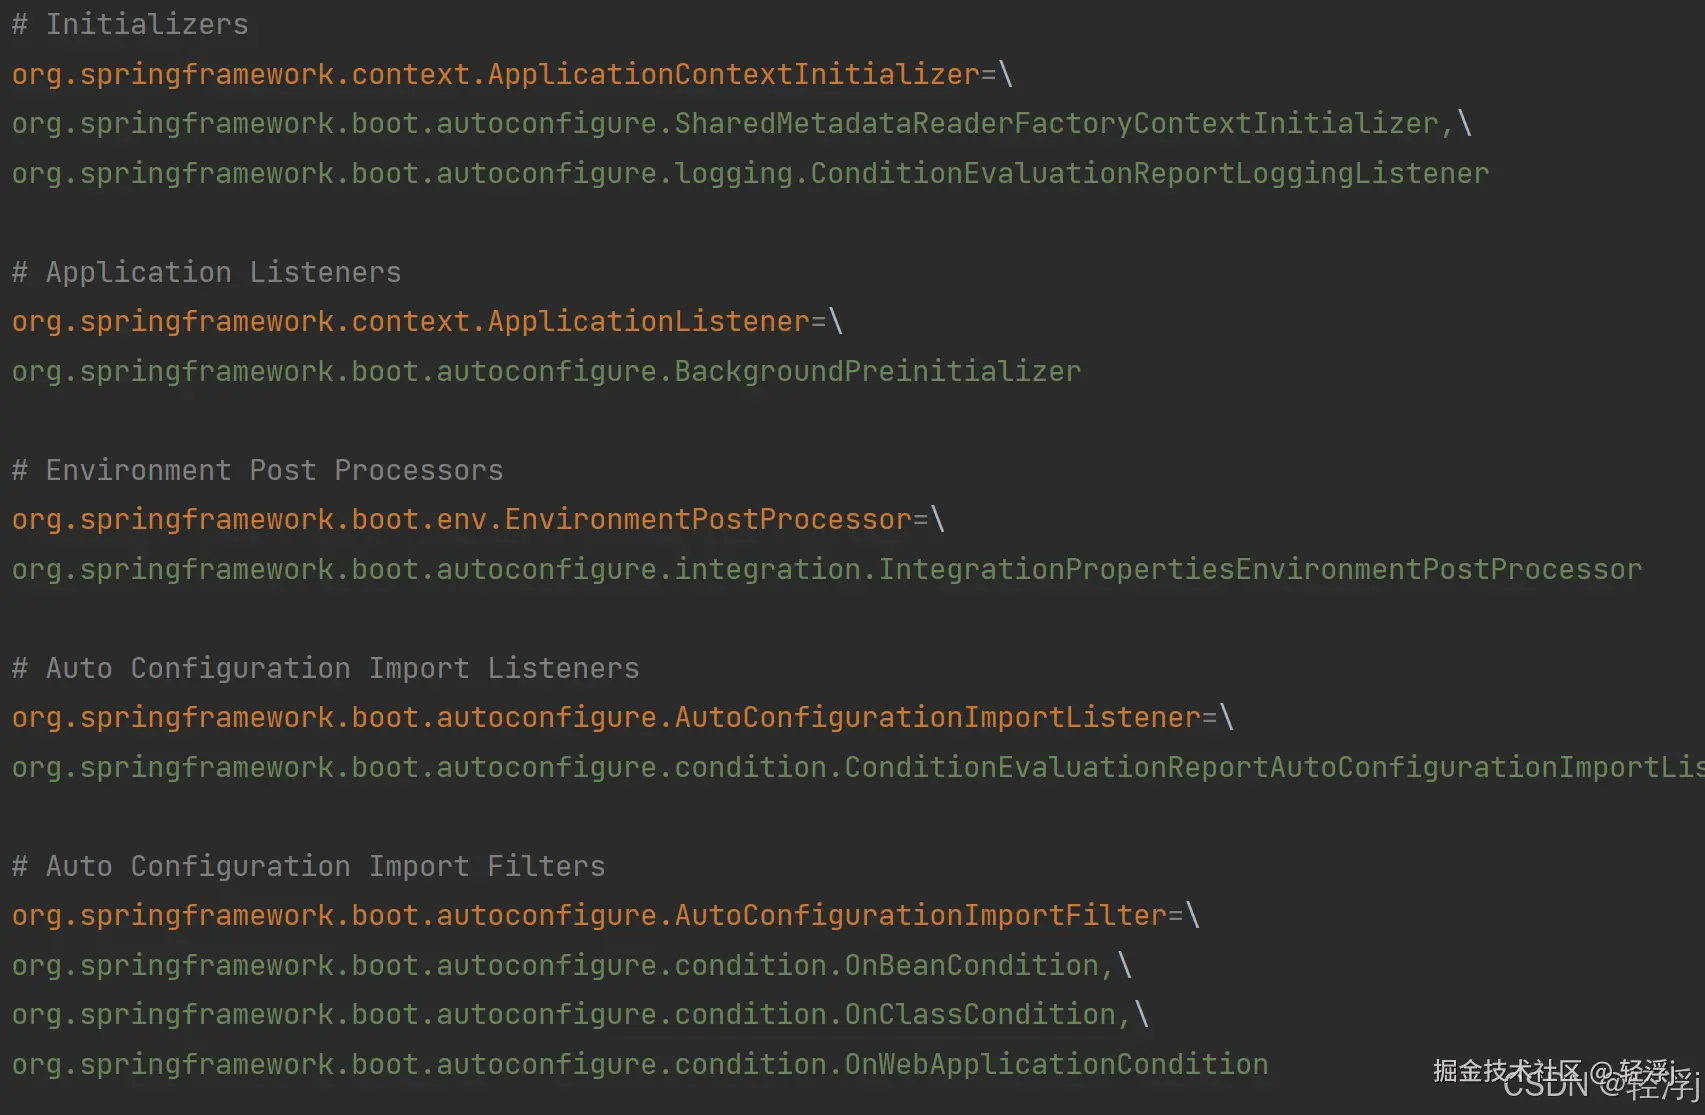Click the ConditionEvaluationReportLoggingListener line
The image size is (1705, 1115).
(751, 173)
